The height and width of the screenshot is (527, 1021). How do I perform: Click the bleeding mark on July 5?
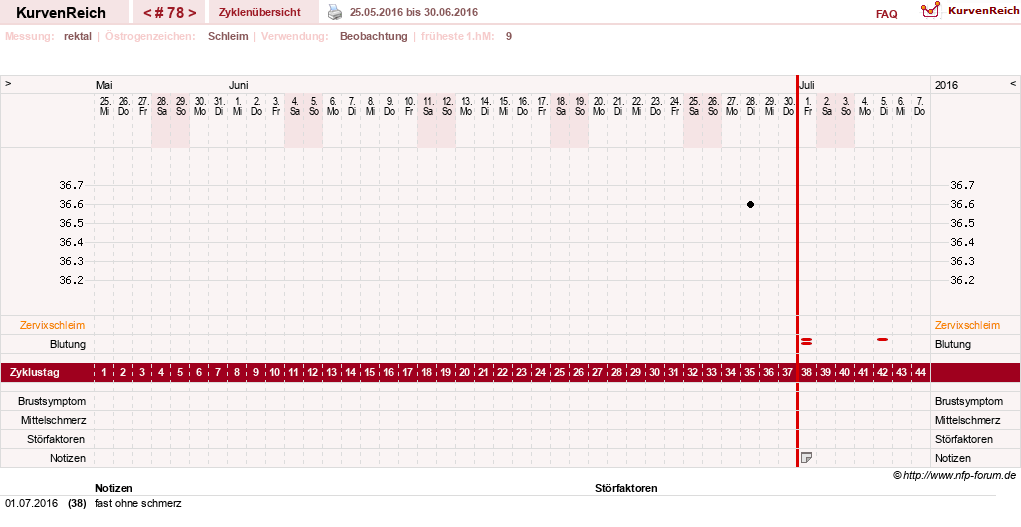(x=882, y=339)
